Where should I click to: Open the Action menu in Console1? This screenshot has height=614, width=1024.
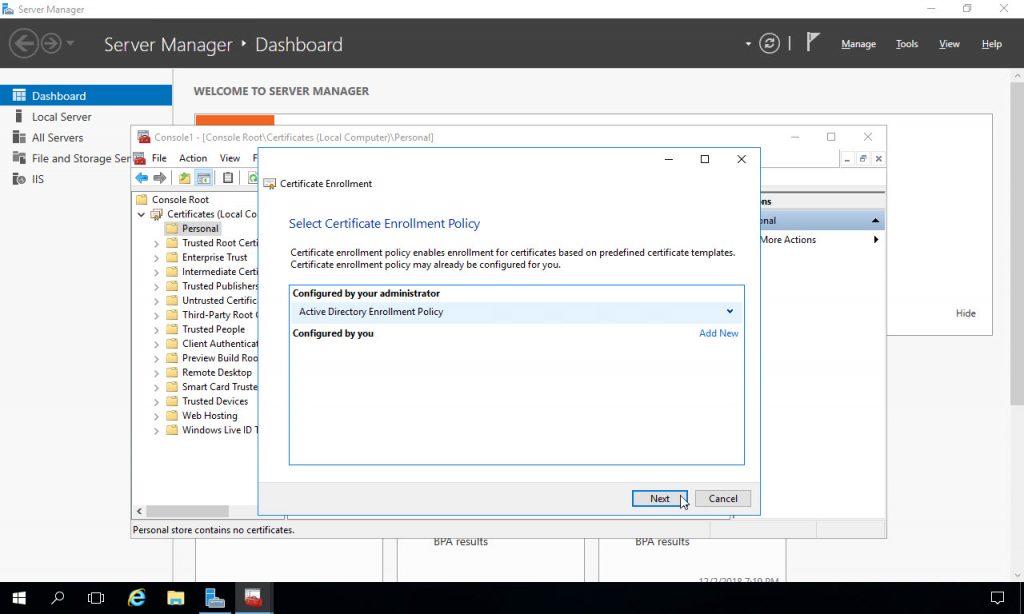tap(192, 157)
